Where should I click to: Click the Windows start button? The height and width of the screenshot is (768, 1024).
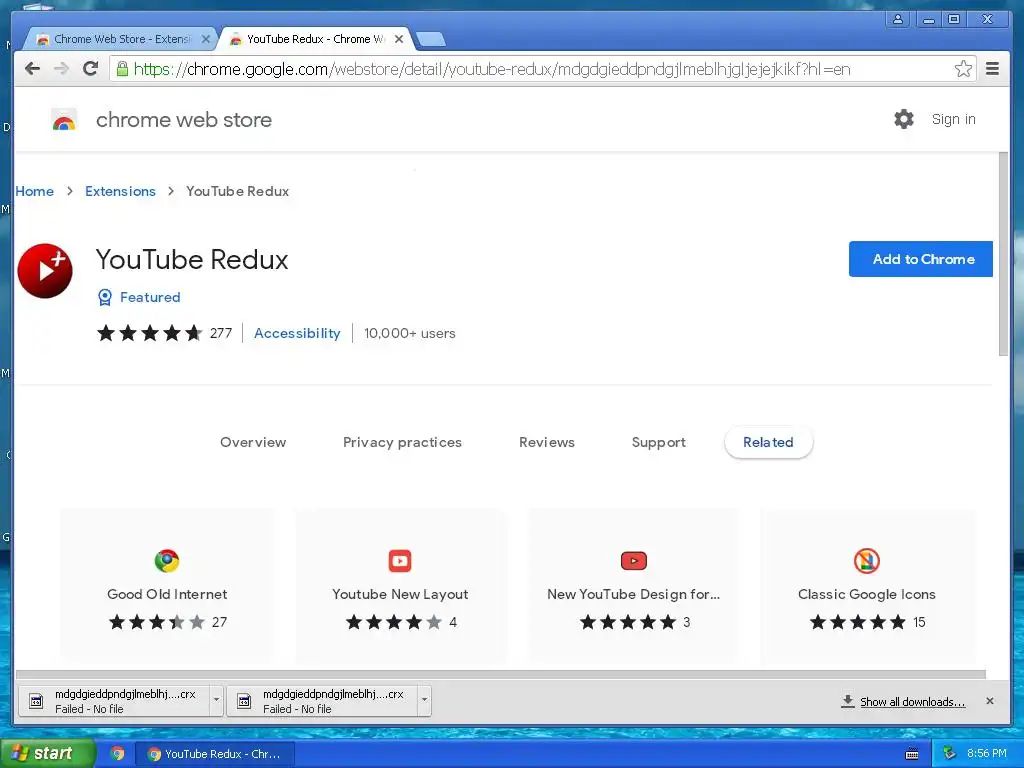[46, 754]
